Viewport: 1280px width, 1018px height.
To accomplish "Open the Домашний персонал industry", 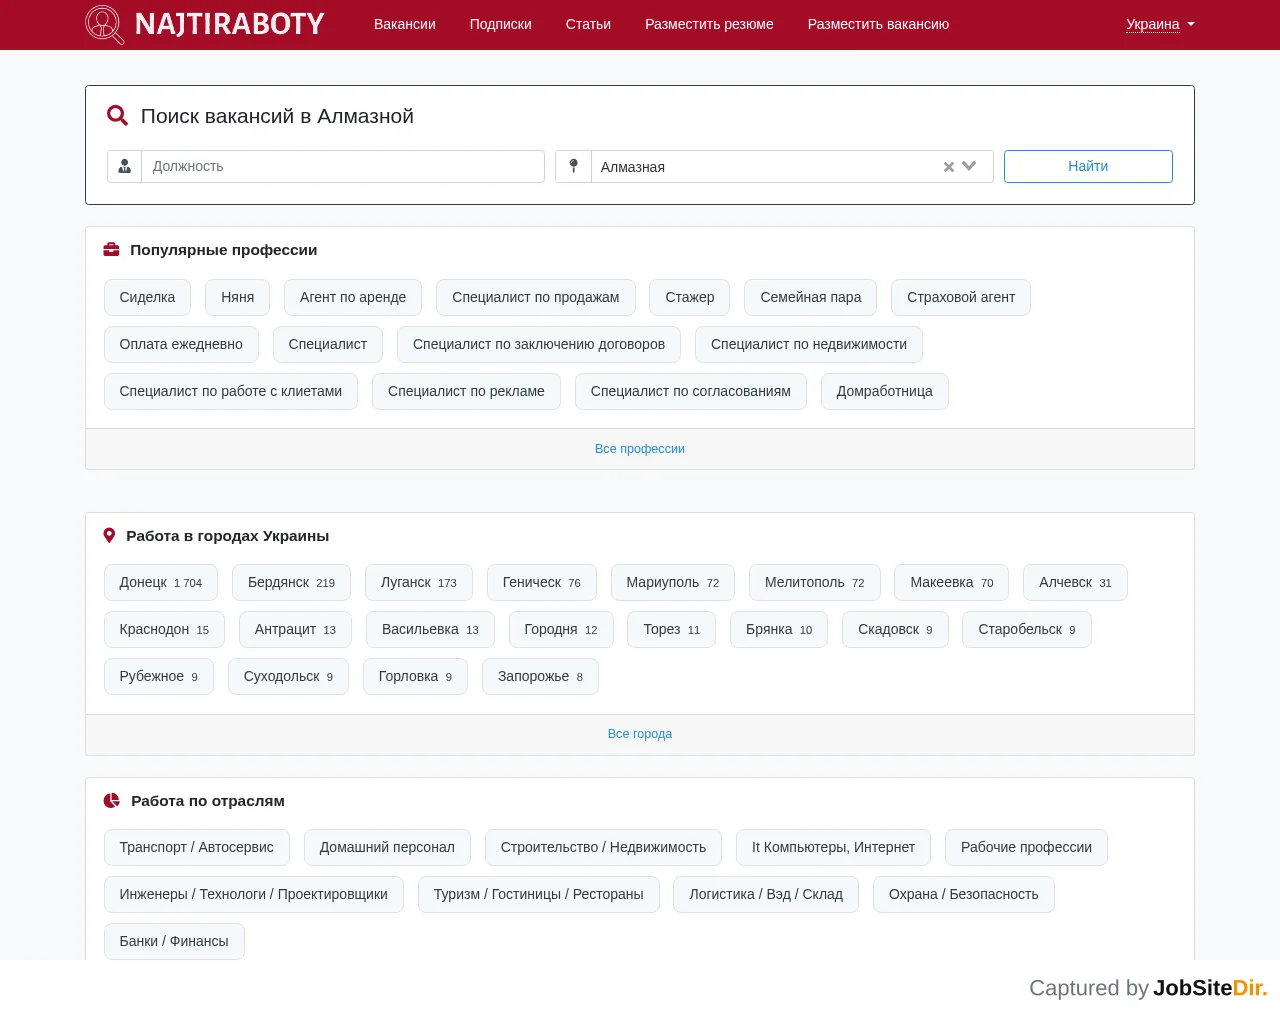I will (387, 847).
